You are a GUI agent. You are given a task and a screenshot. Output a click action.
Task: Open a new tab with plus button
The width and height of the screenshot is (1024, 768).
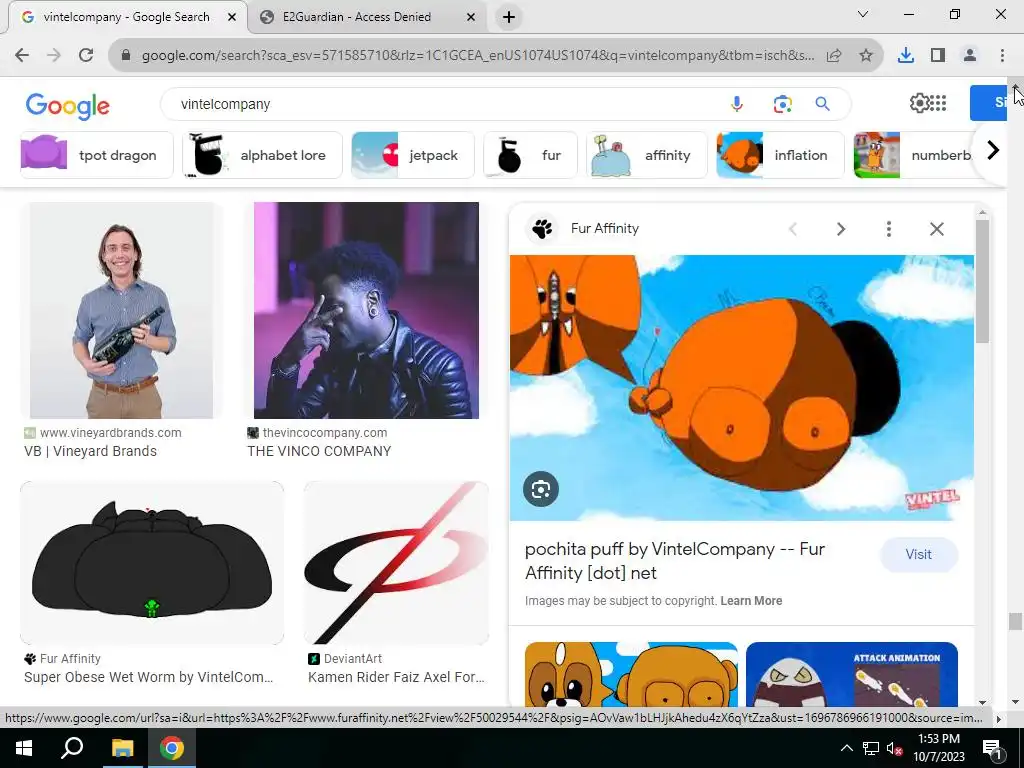coord(509,18)
